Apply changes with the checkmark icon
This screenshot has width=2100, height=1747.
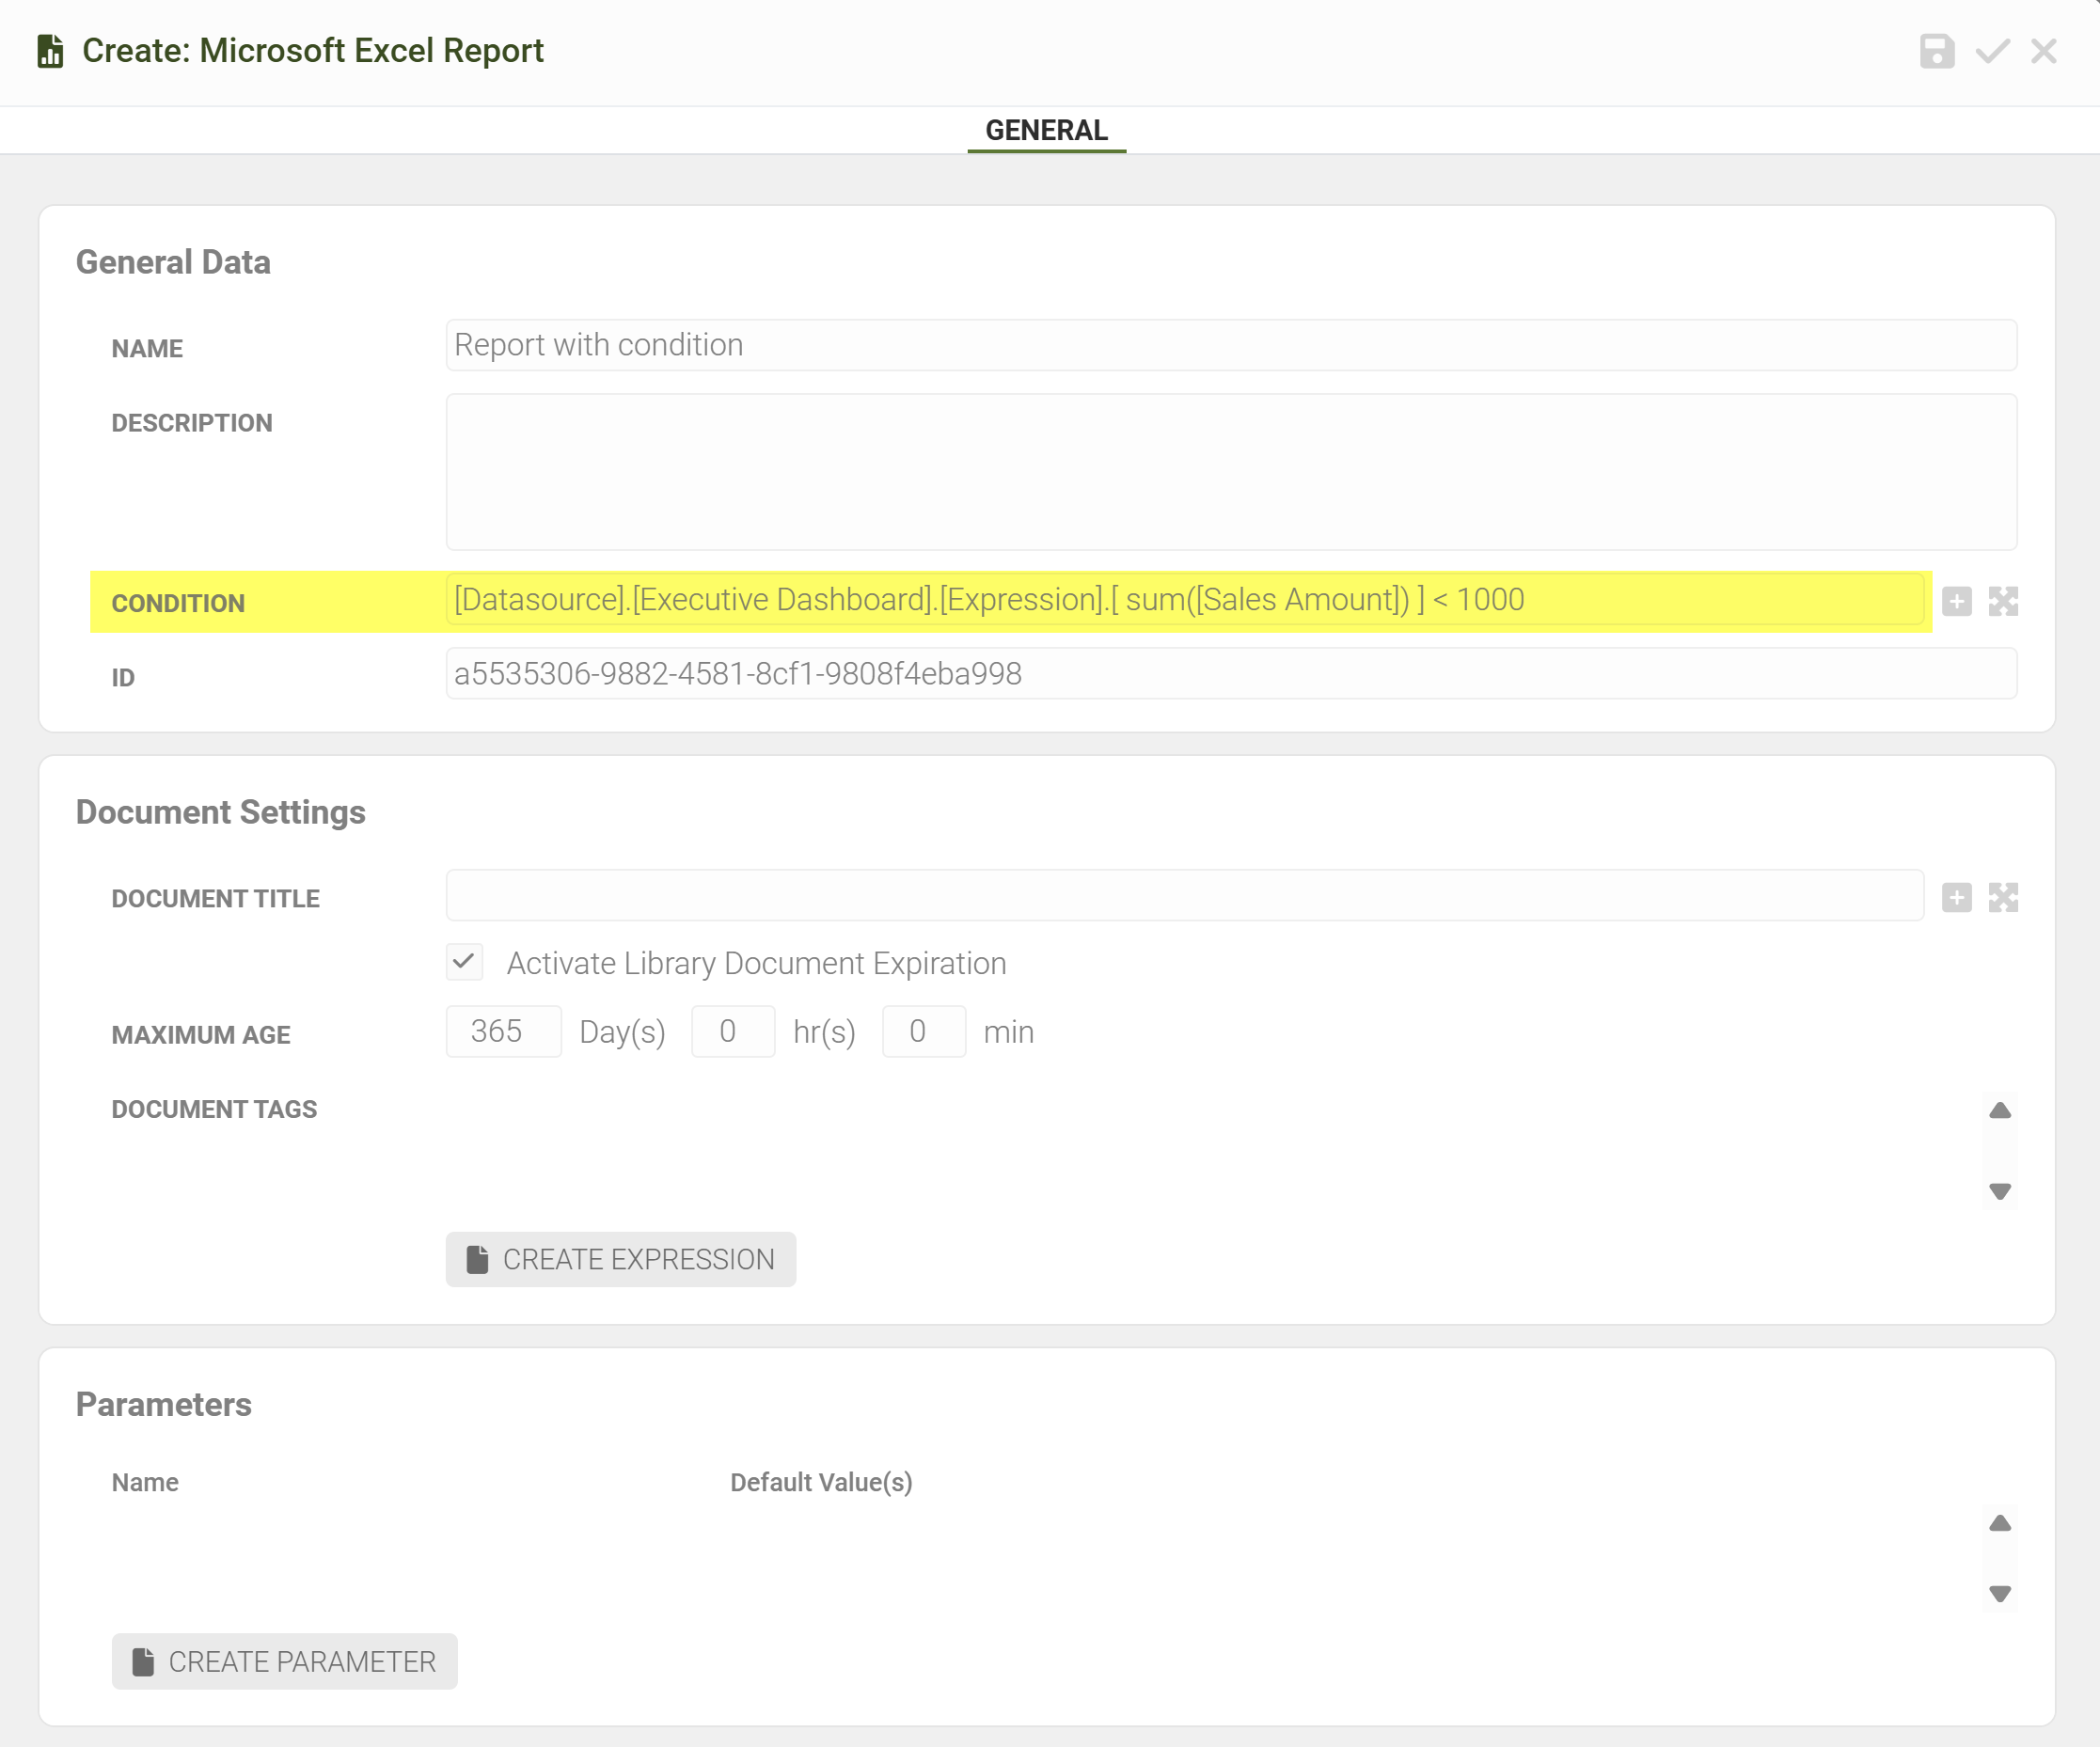pyautogui.click(x=1992, y=51)
